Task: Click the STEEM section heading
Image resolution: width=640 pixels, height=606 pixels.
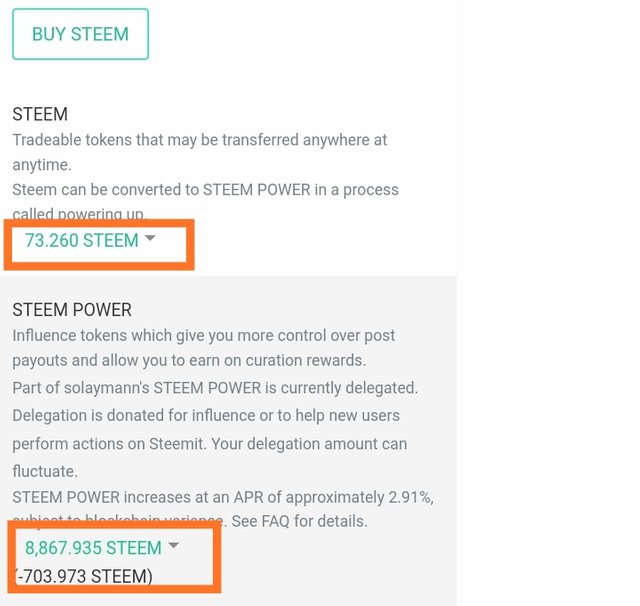Action: point(40,115)
